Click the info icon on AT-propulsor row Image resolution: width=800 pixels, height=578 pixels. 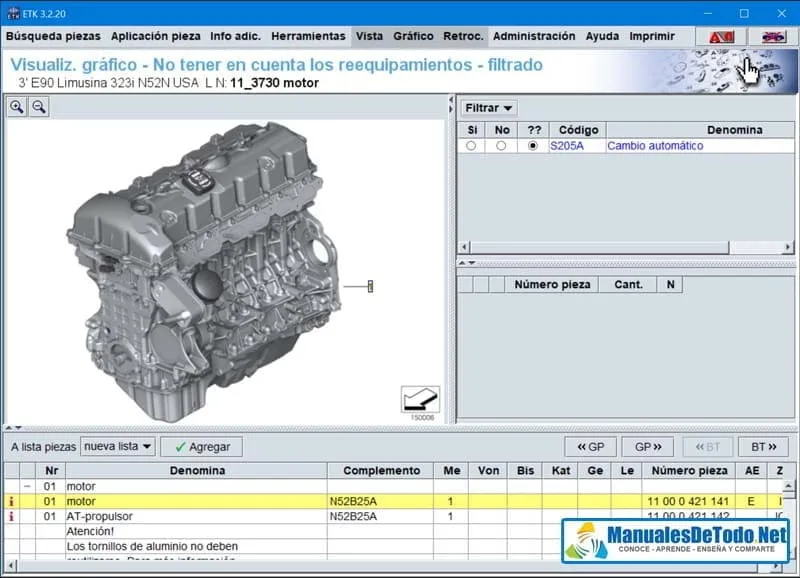(12, 517)
